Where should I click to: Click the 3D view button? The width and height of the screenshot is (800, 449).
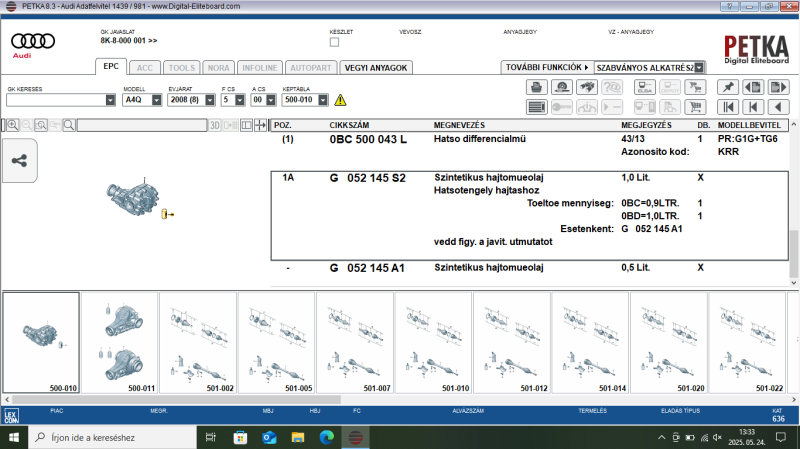[x=215, y=125]
